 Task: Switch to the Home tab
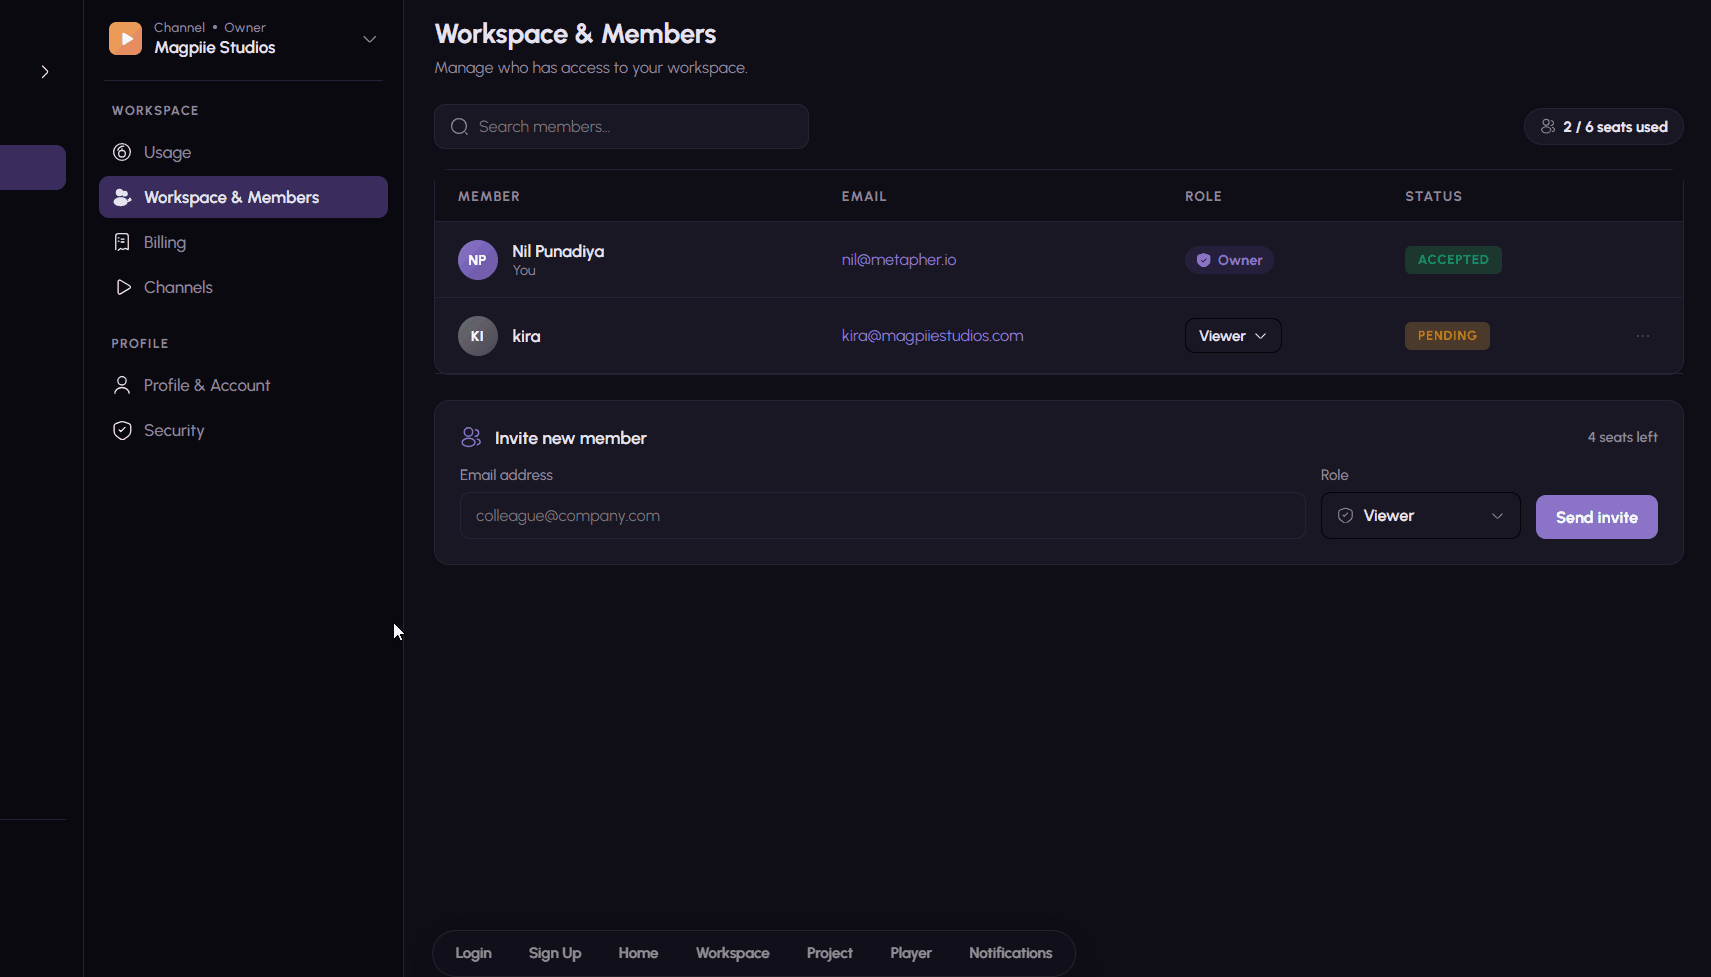click(x=638, y=953)
